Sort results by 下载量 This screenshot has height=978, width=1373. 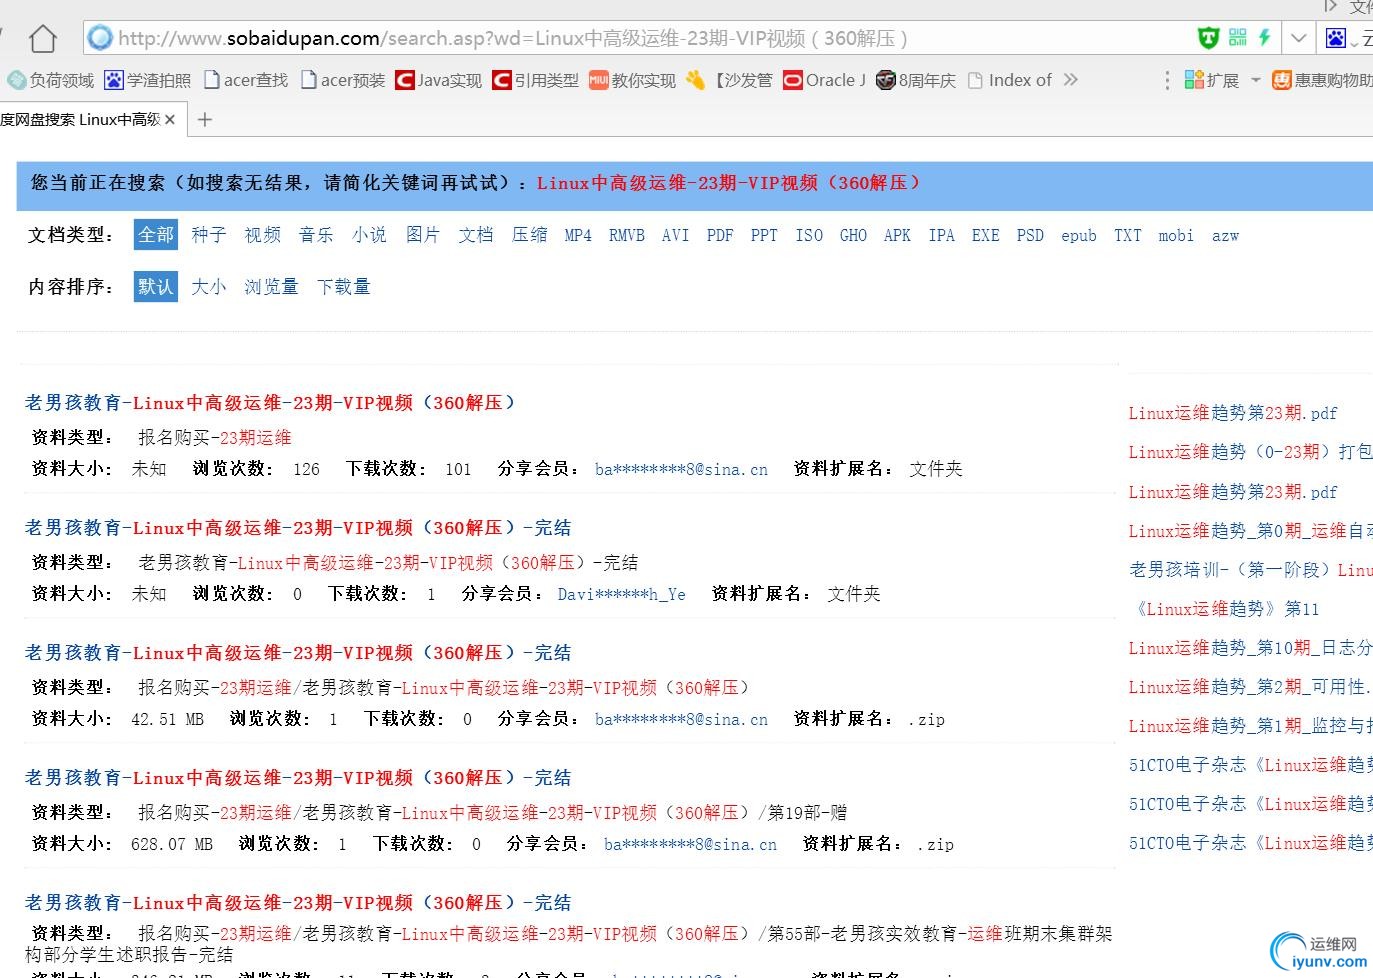(344, 287)
